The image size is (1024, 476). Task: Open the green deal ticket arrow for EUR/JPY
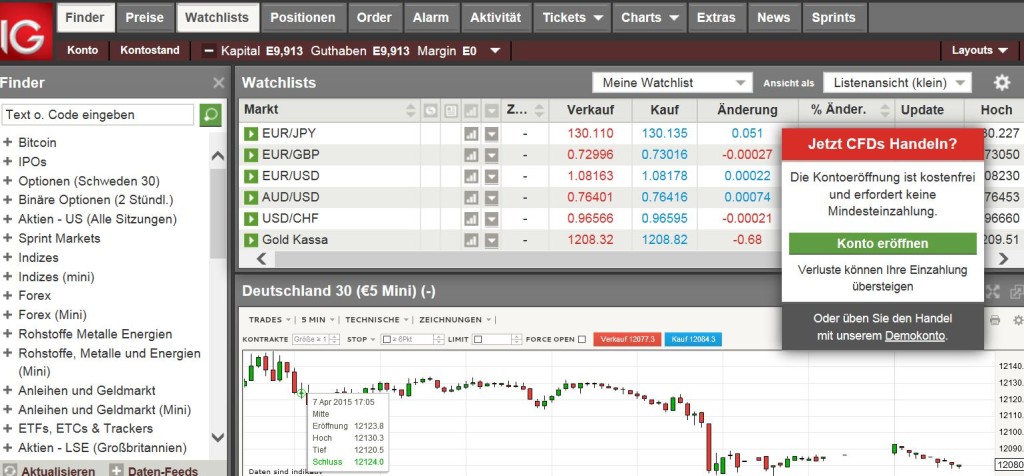tap(251, 134)
